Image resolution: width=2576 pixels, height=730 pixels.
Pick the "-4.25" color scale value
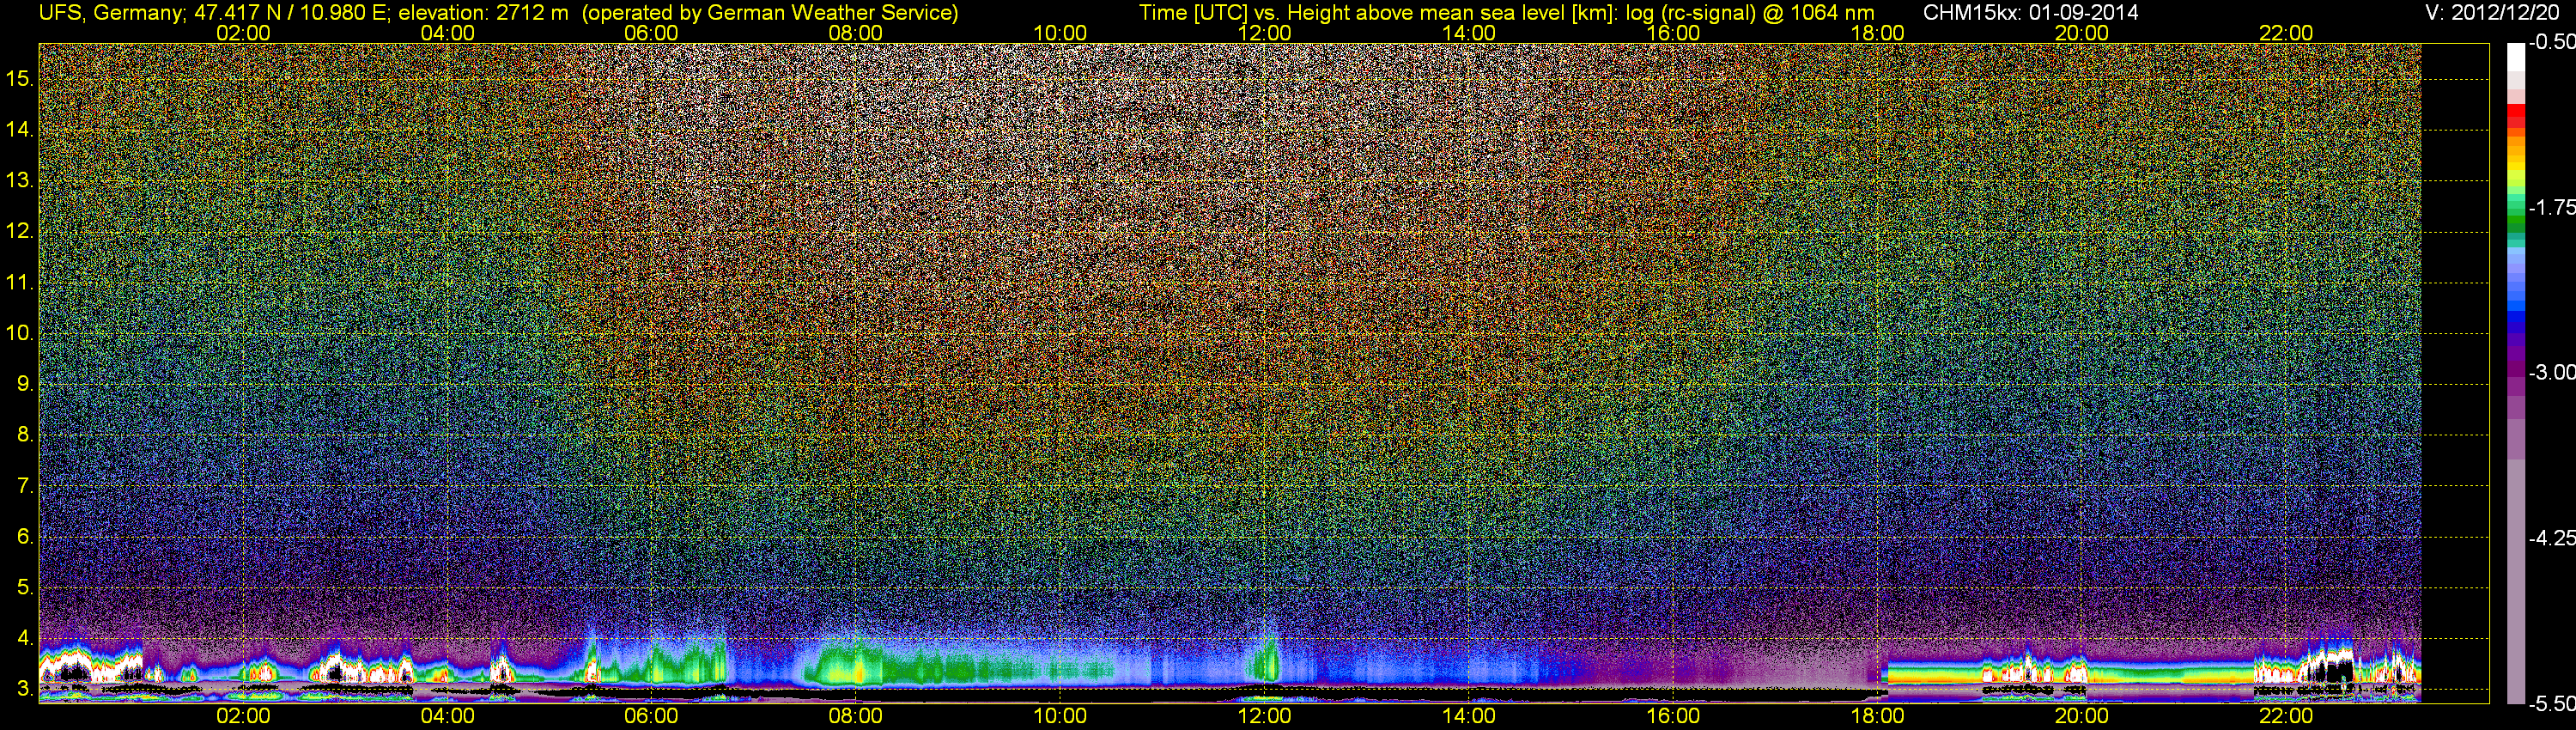pos(2551,538)
